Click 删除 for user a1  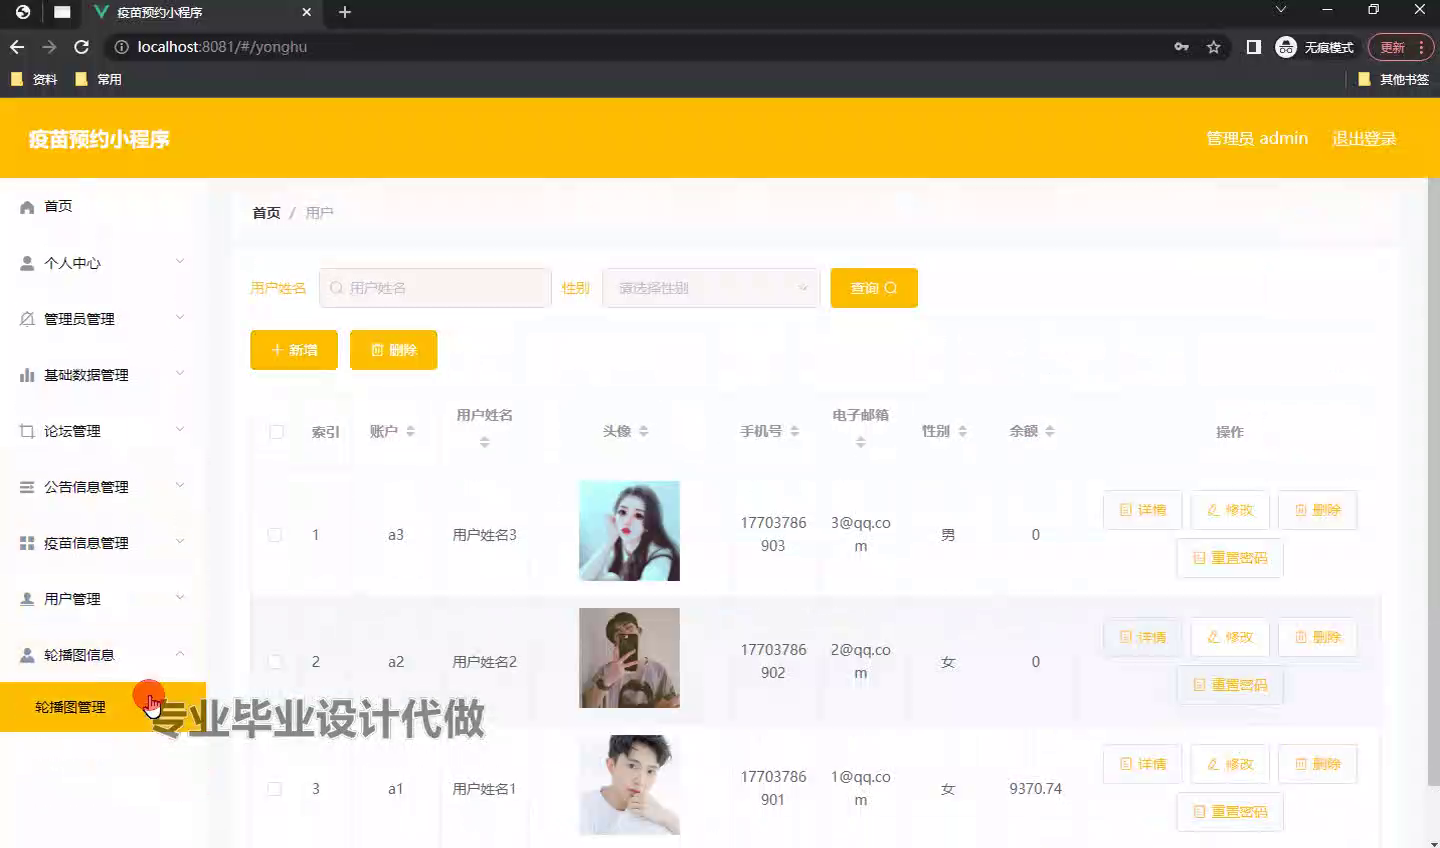(1318, 764)
